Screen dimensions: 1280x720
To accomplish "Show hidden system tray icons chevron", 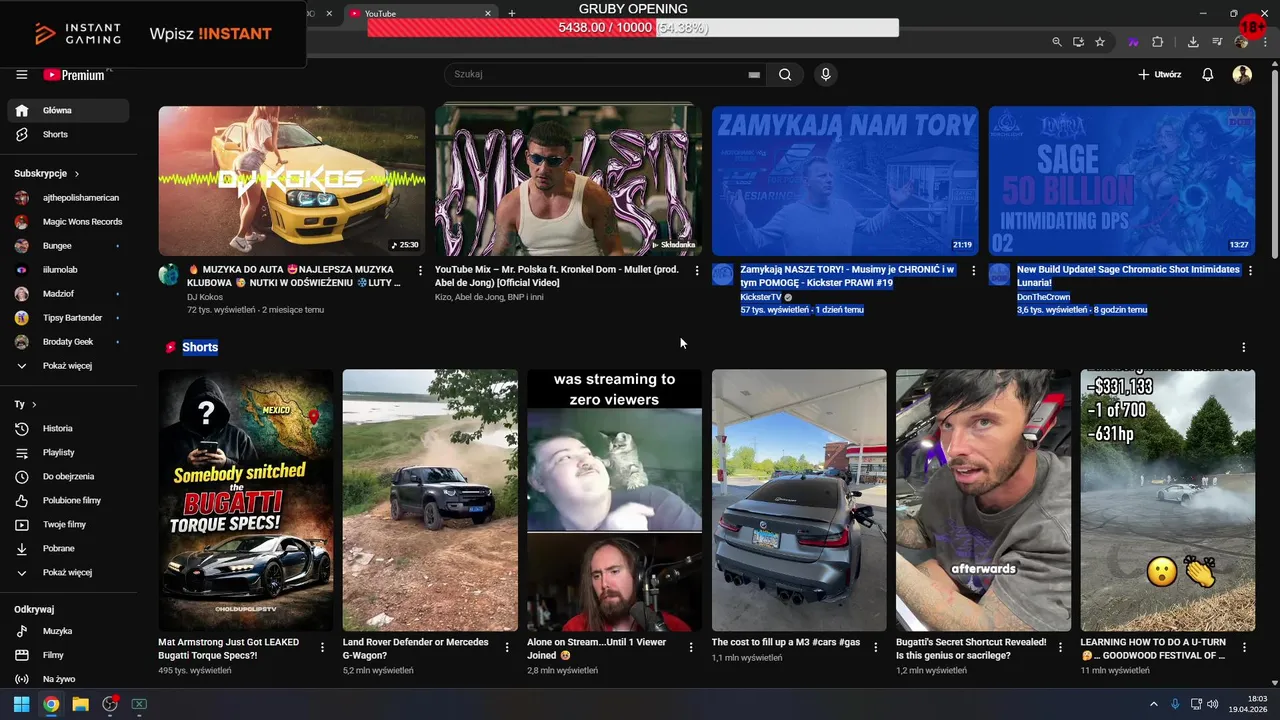I will point(1154,704).
